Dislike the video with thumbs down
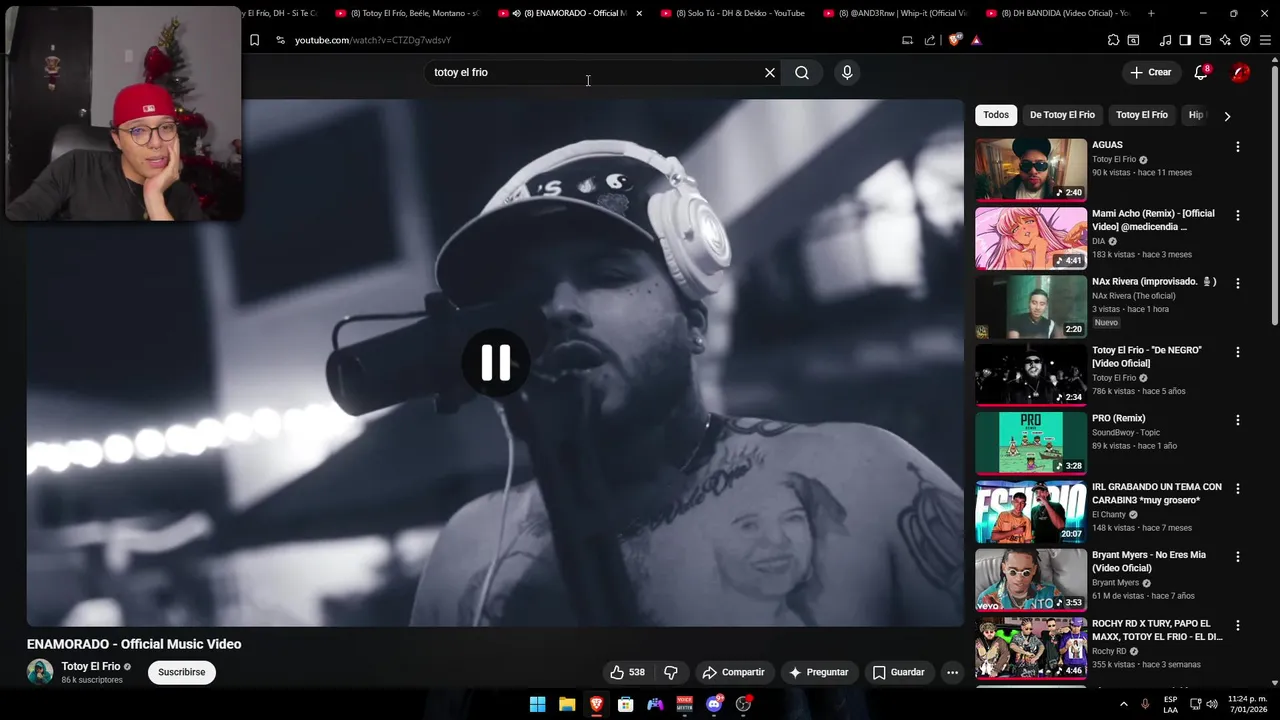 click(x=671, y=672)
